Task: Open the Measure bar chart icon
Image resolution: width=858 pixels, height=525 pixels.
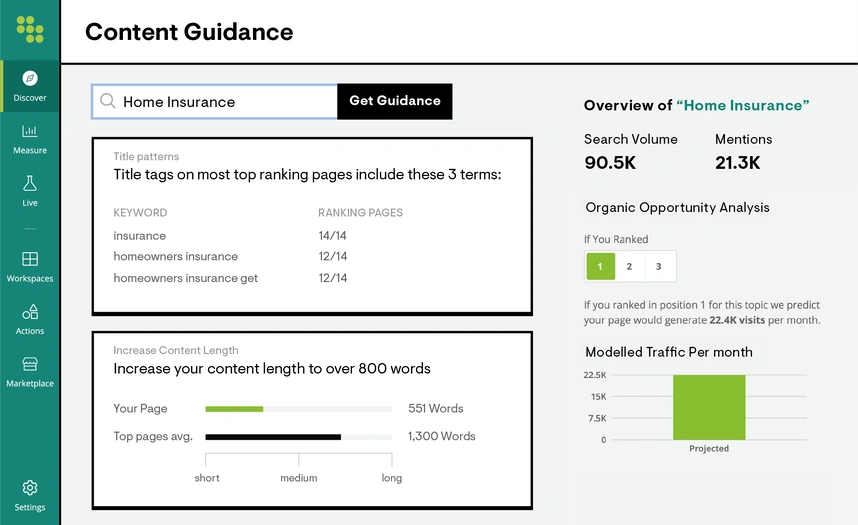Action: tap(30, 131)
